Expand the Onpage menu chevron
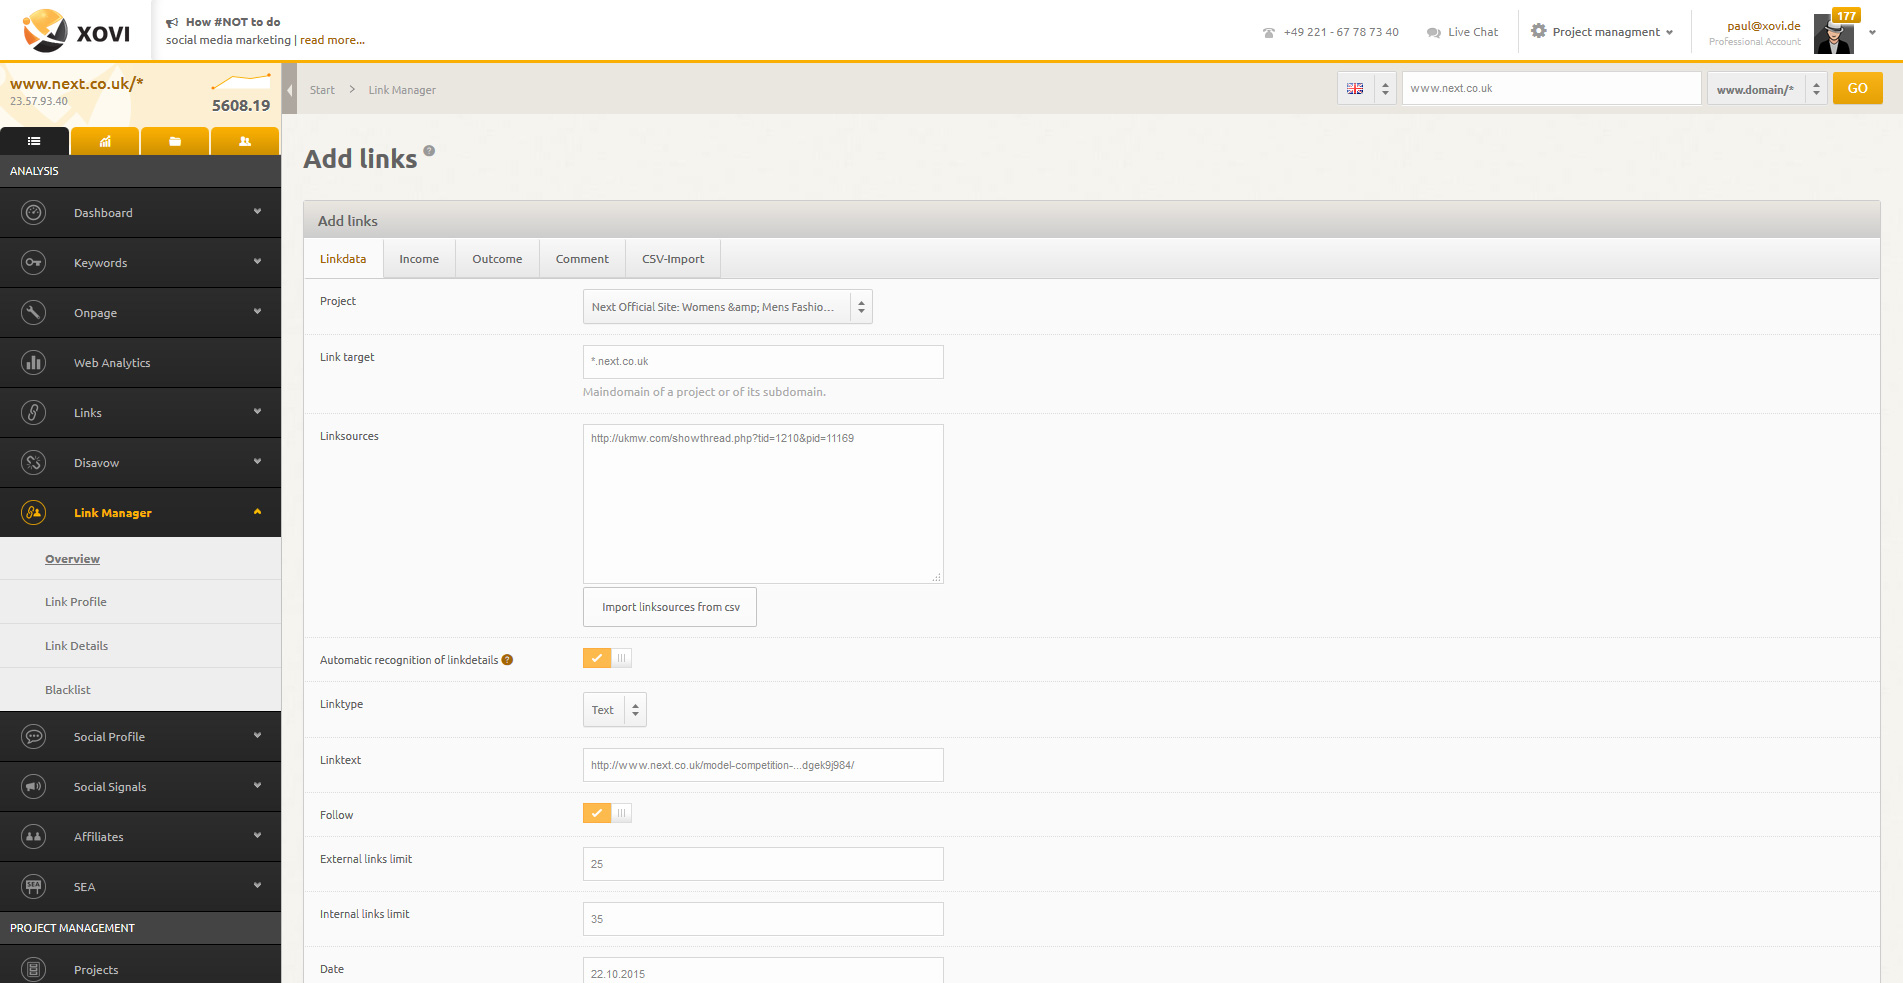The width and height of the screenshot is (1903, 983). click(x=257, y=312)
